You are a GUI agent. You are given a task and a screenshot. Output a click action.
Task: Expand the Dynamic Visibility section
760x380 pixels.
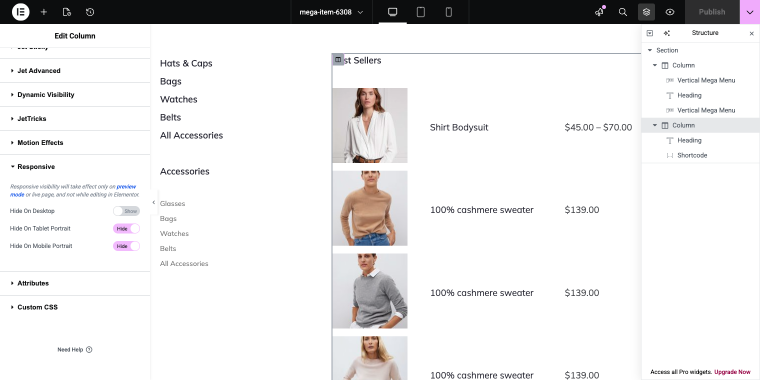tap(75, 95)
